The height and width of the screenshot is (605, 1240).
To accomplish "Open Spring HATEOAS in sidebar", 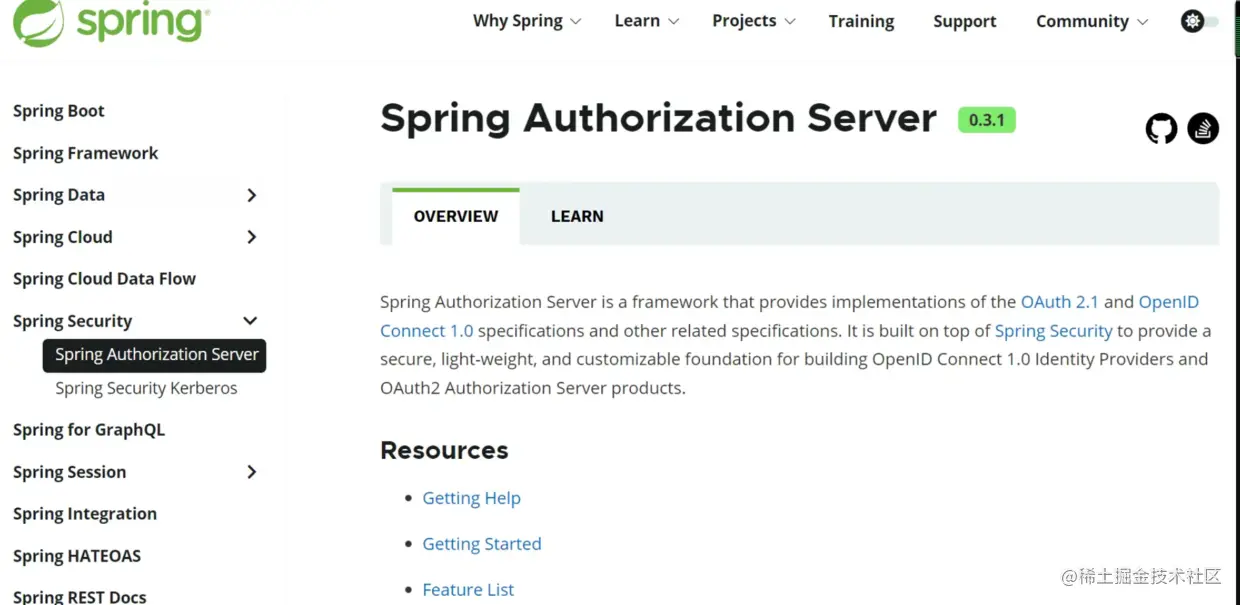I will tap(77, 556).
